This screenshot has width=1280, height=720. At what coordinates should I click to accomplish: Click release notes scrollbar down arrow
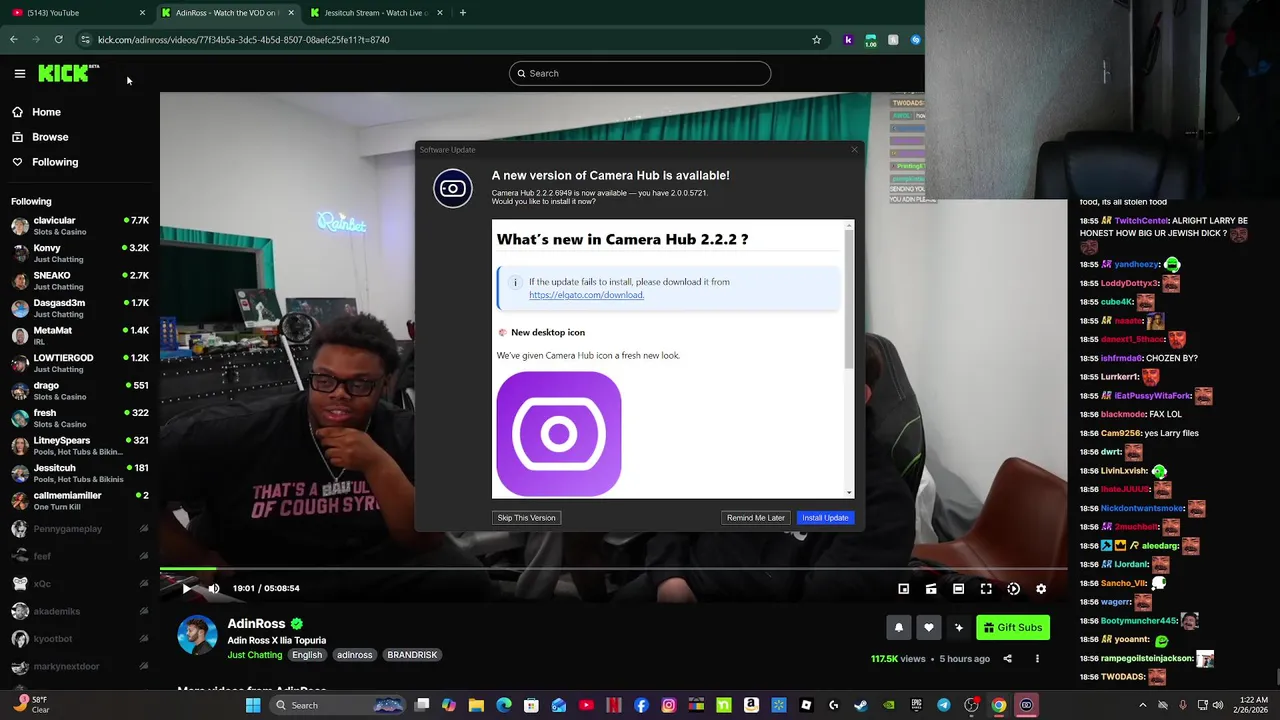(x=849, y=492)
